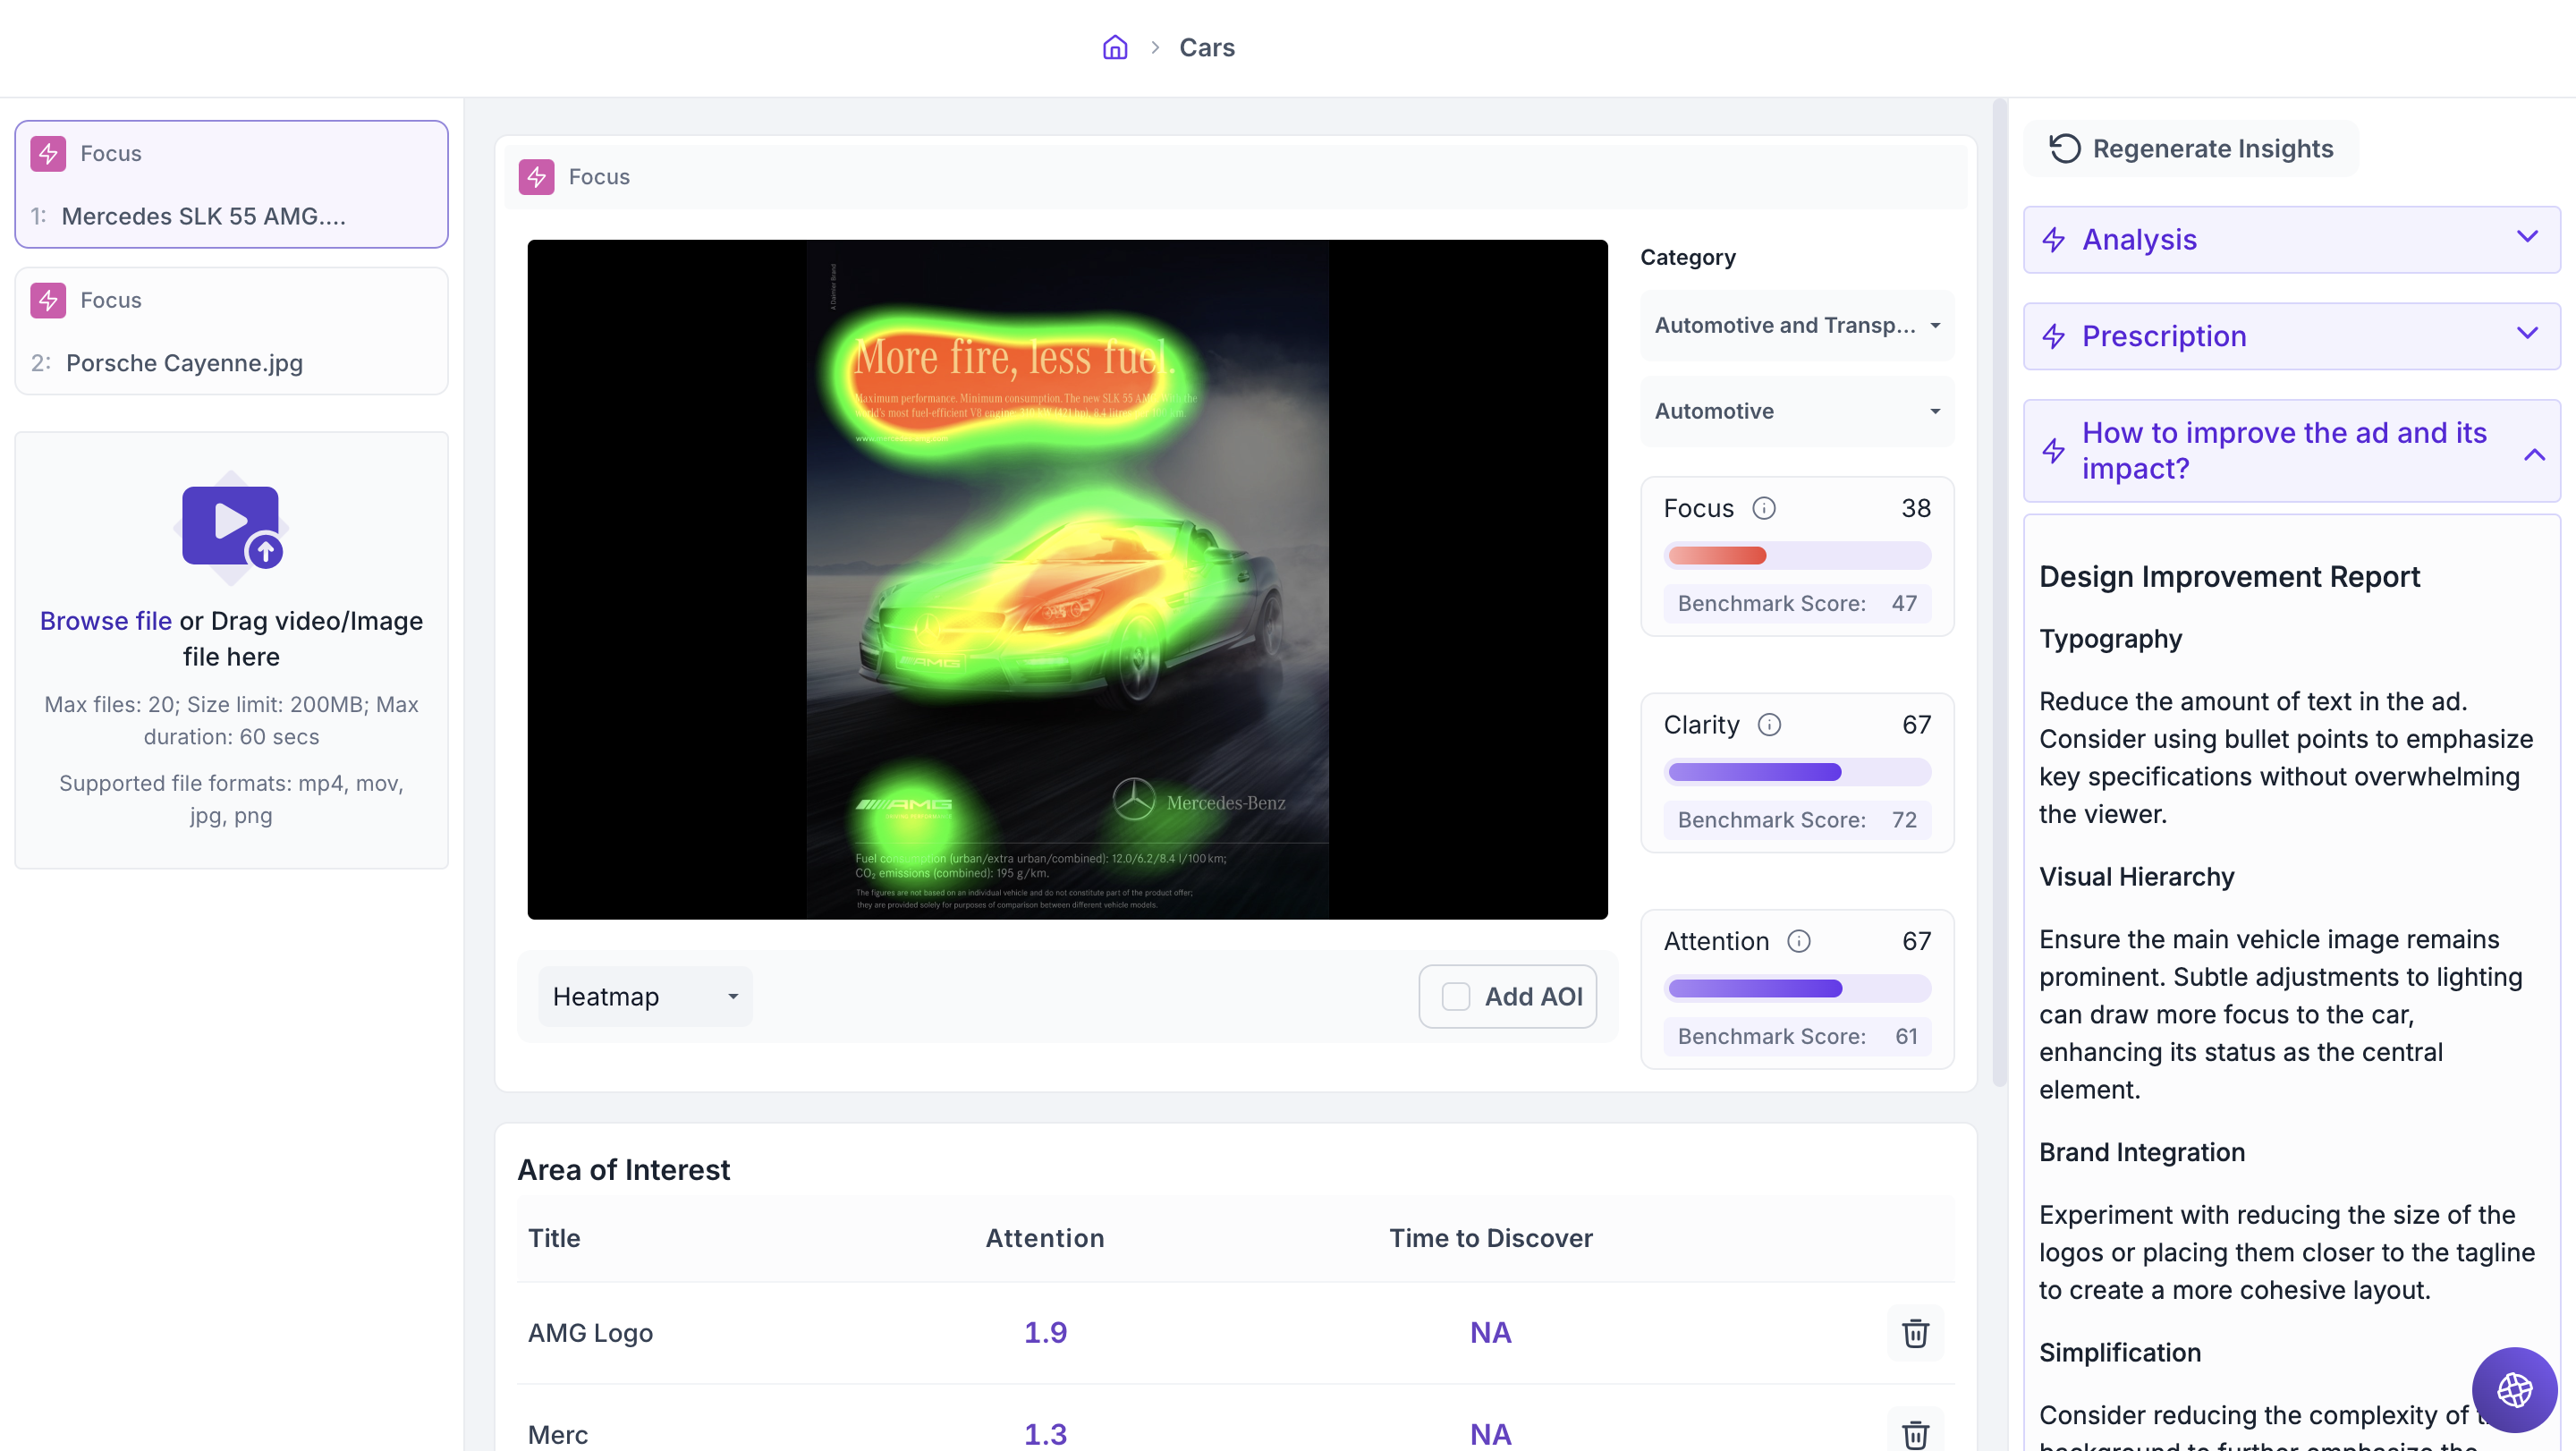Open the Automotive subcategory dropdown
2576x1451 pixels.
[x=1796, y=411]
